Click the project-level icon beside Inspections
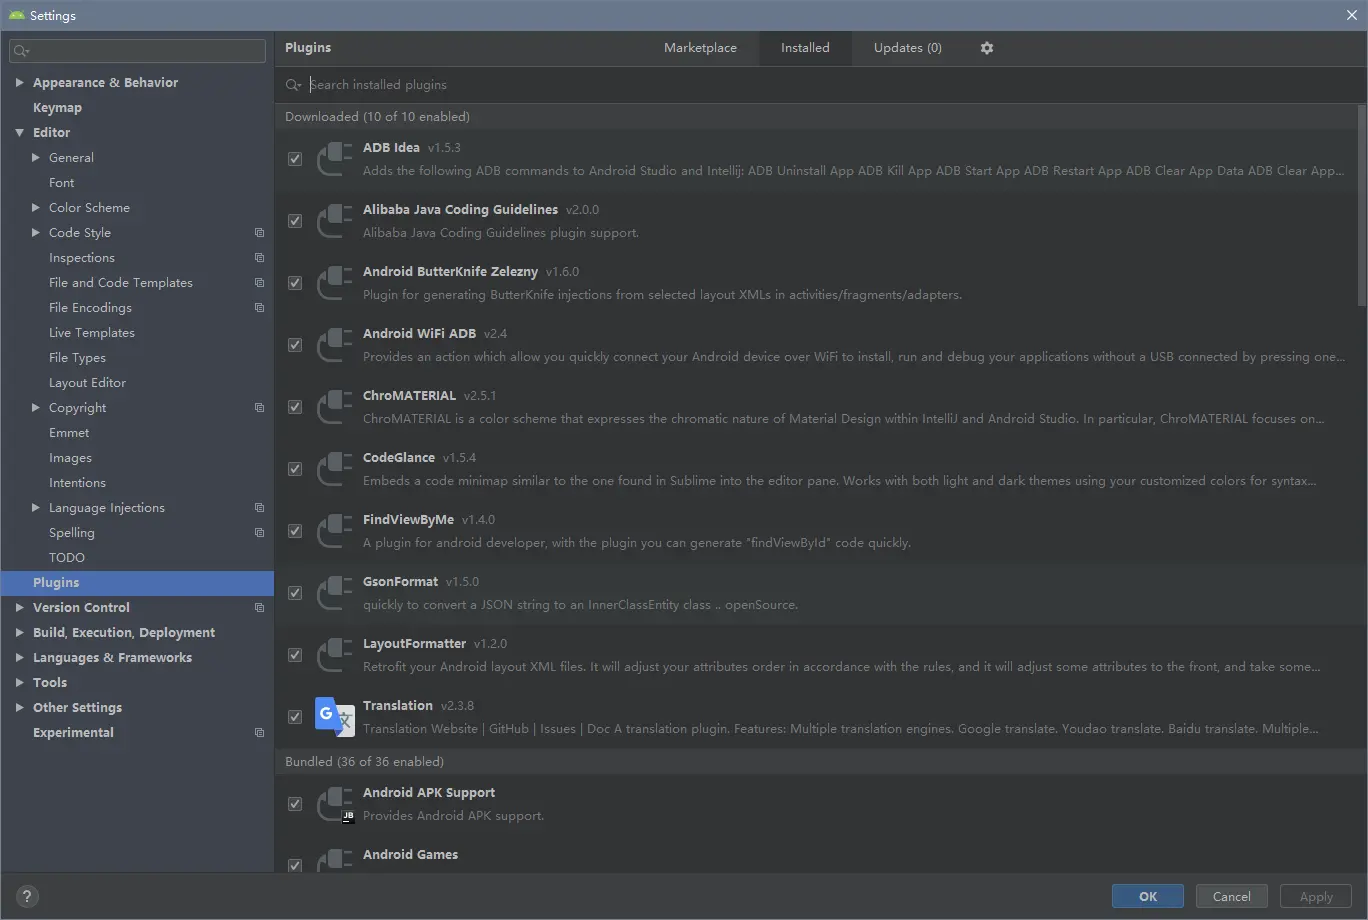 tap(259, 258)
